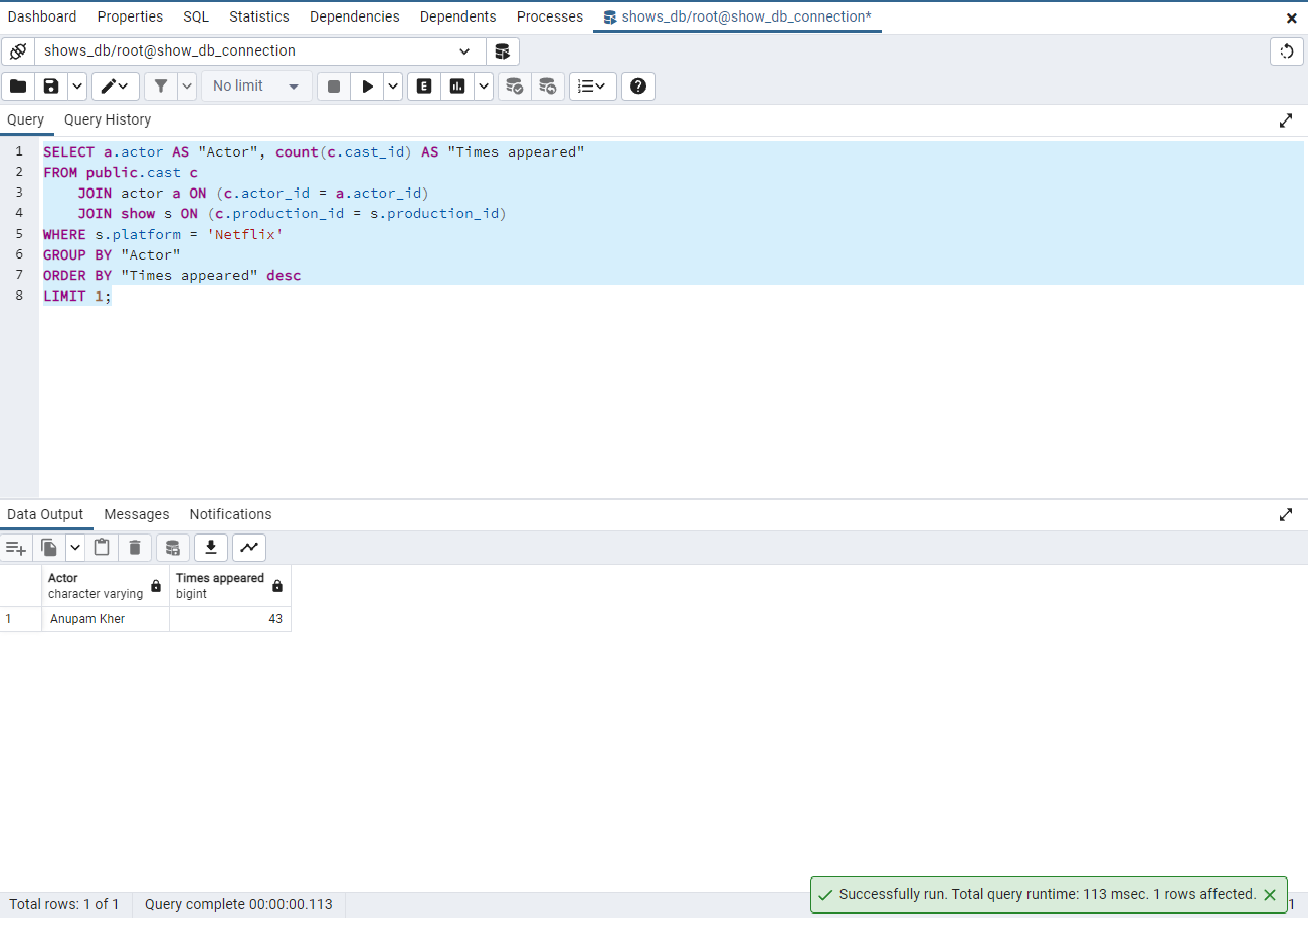Open the graph visualiser

248,547
